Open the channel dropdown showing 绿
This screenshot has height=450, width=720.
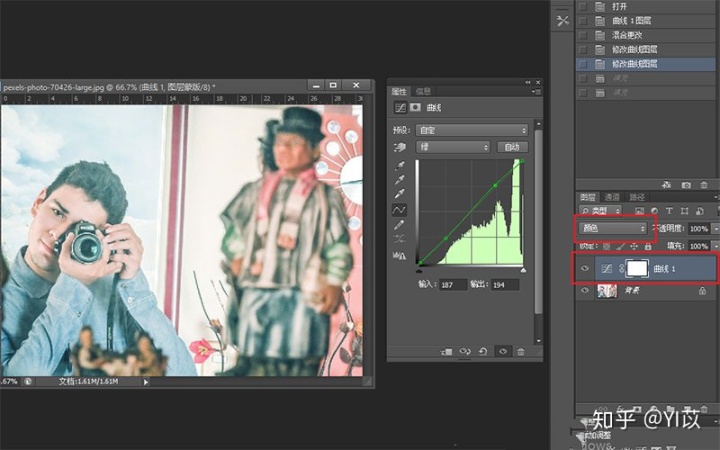click(x=453, y=147)
